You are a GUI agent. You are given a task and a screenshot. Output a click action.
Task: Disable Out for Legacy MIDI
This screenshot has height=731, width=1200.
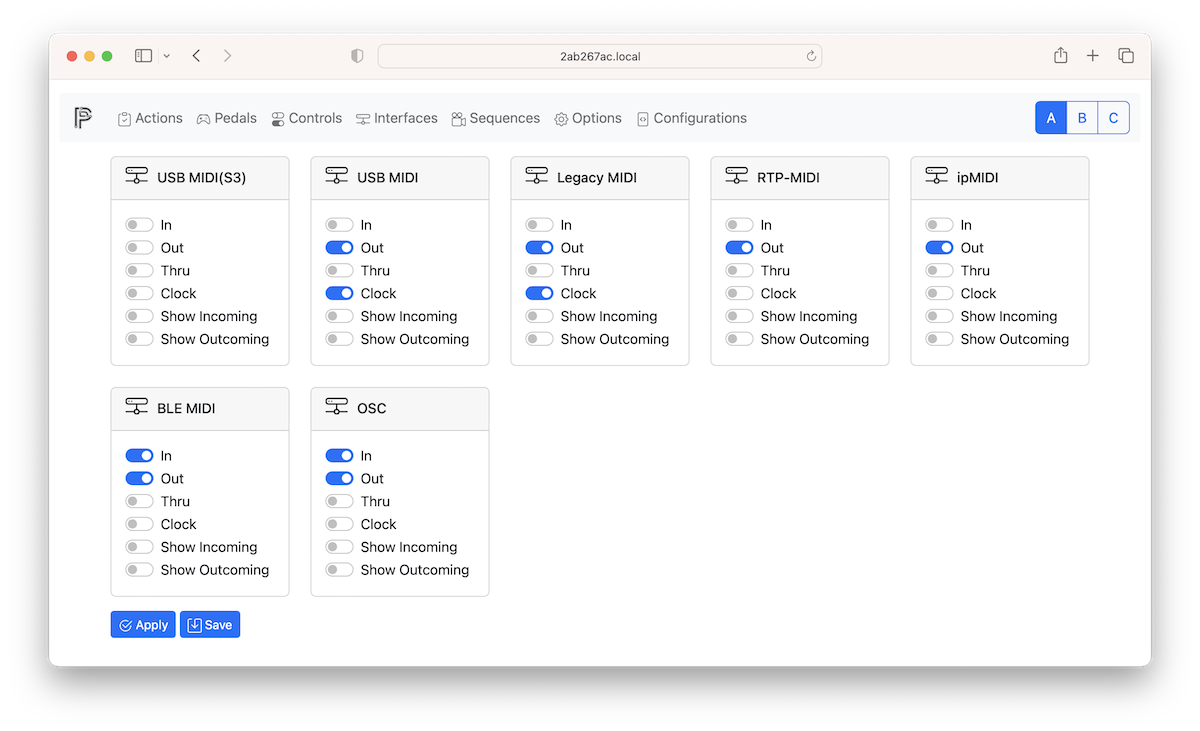click(539, 248)
